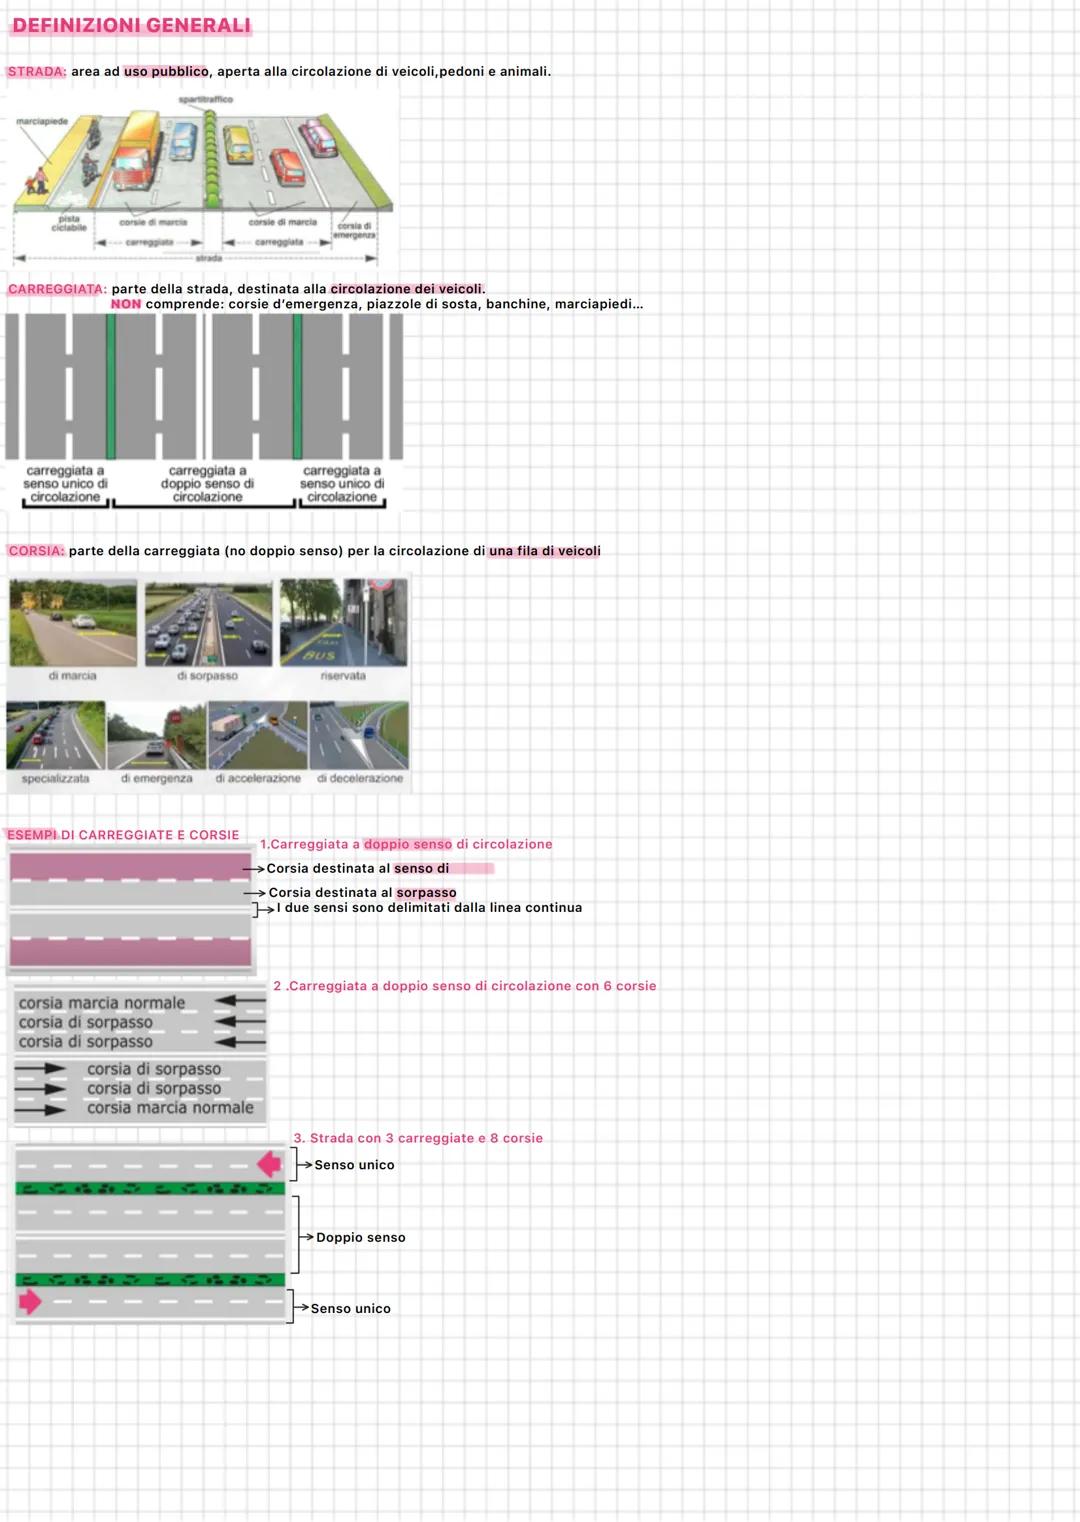
Task: Click the CORSIA definition label
Action: [x=37, y=549]
